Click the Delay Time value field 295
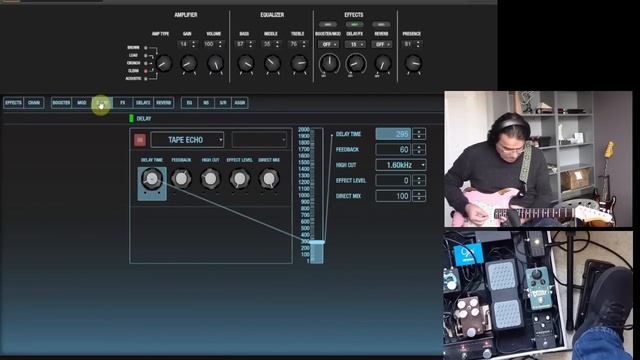This screenshot has height=360, width=640. pyautogui.click(x=393, y=134)
